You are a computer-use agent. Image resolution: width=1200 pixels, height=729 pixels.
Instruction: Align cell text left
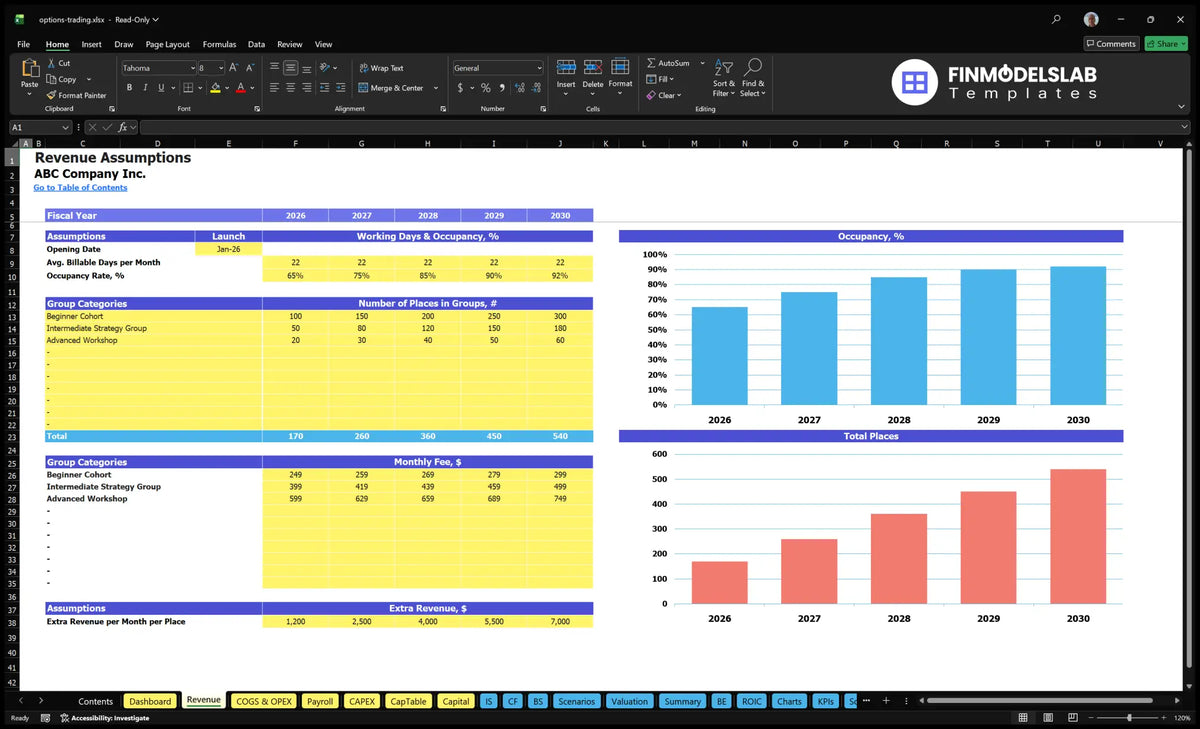tap(274, 88)
